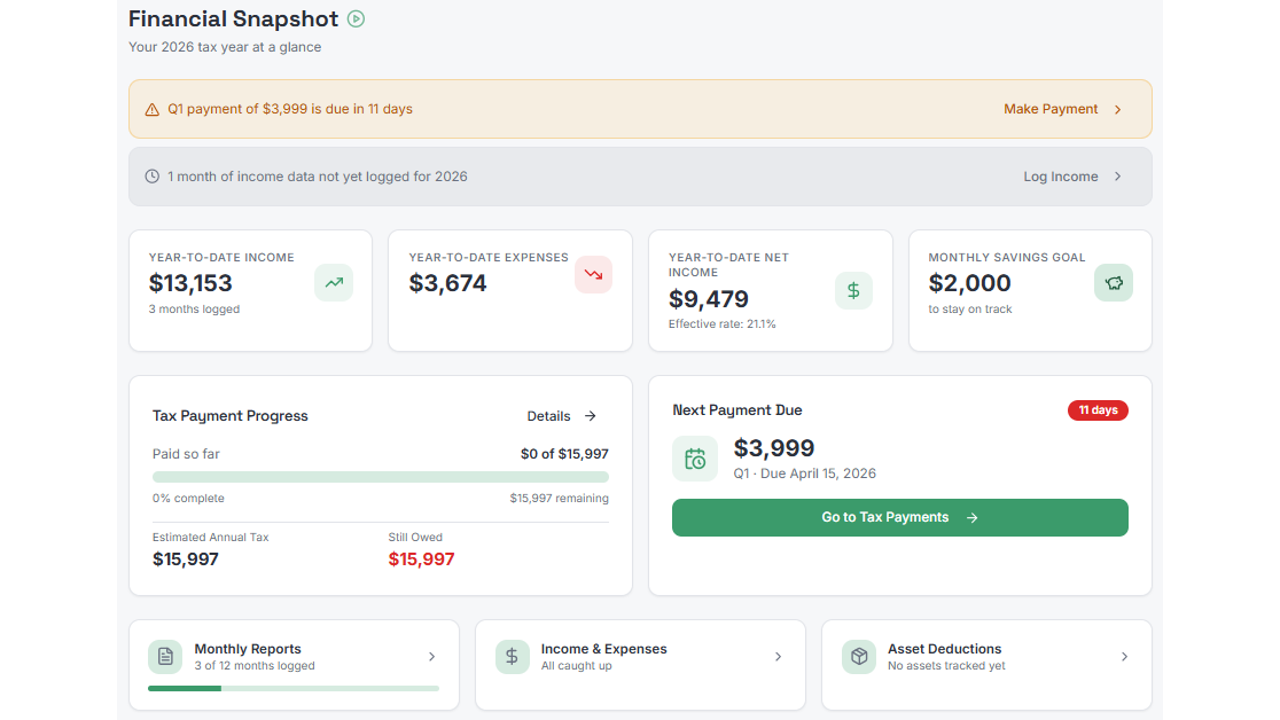Open the Details link in Tax Payment Progress
This screenshot has width=1280, height=720.
pyautogui.click(x=562, y=416)
